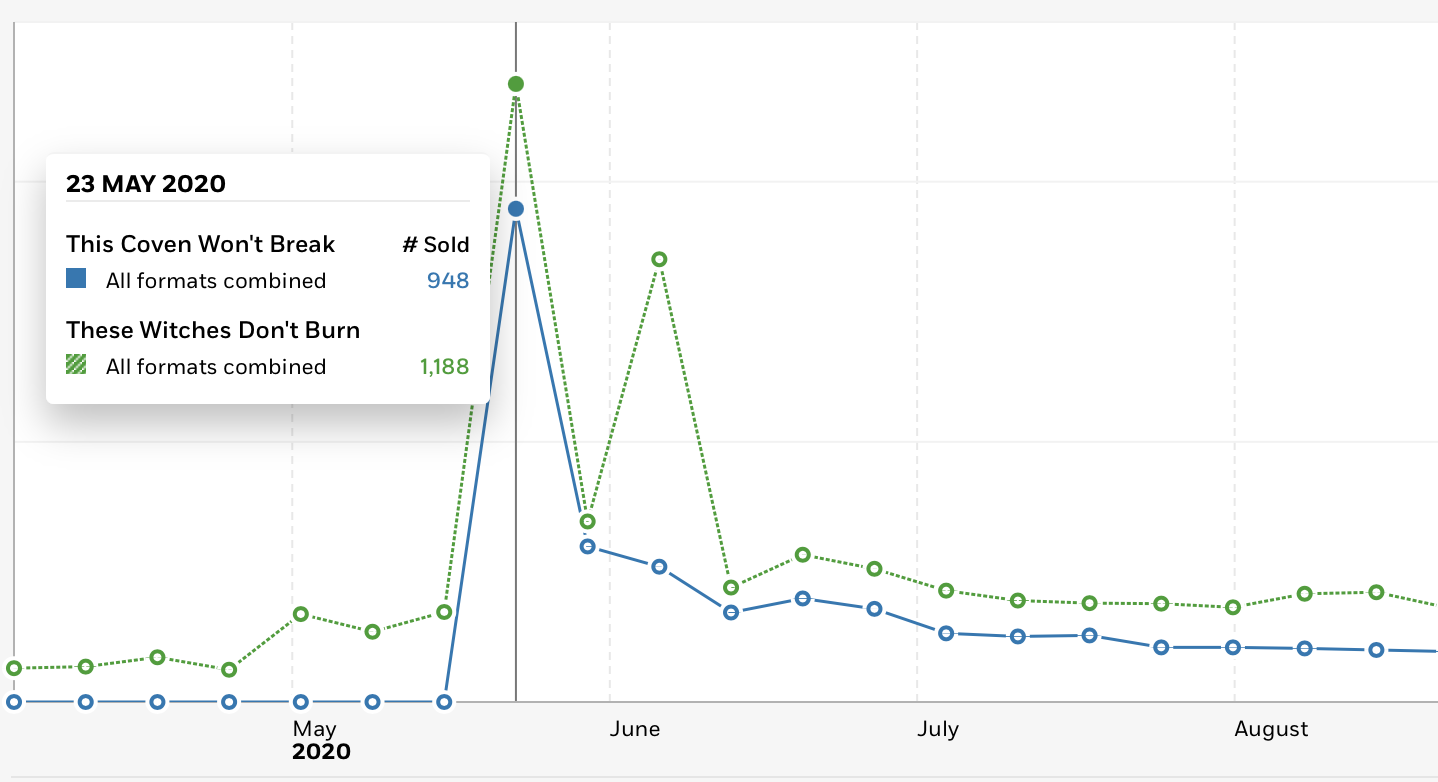
Task: Select the green peak data point at 23 May
Action: click(x=516, y=84)
